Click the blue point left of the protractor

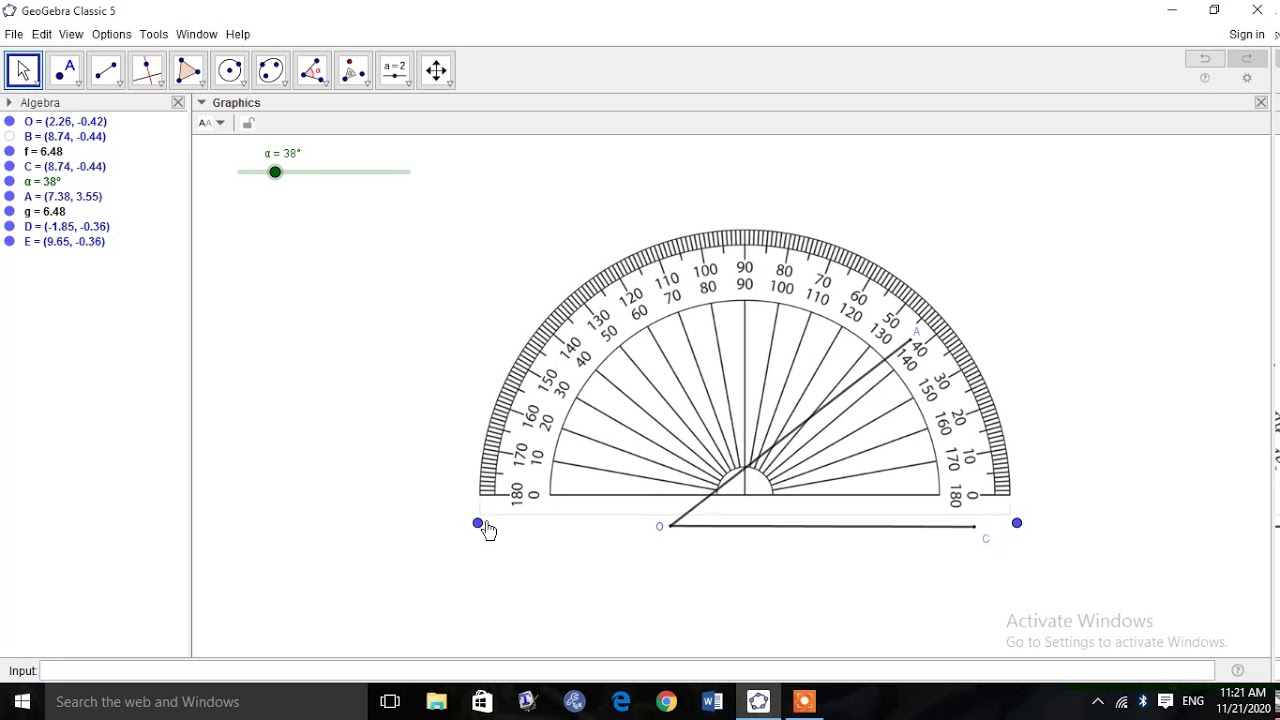click(478, 523)
